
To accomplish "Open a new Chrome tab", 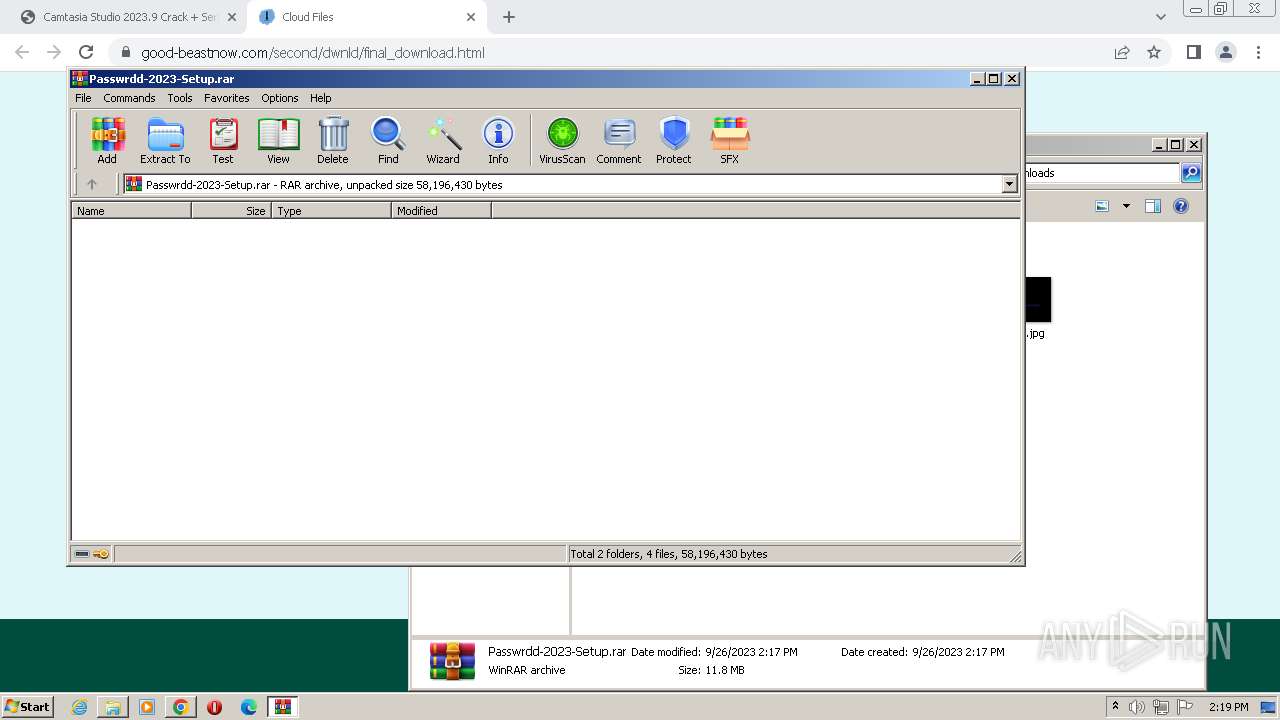I will click(x=509, y=17).
